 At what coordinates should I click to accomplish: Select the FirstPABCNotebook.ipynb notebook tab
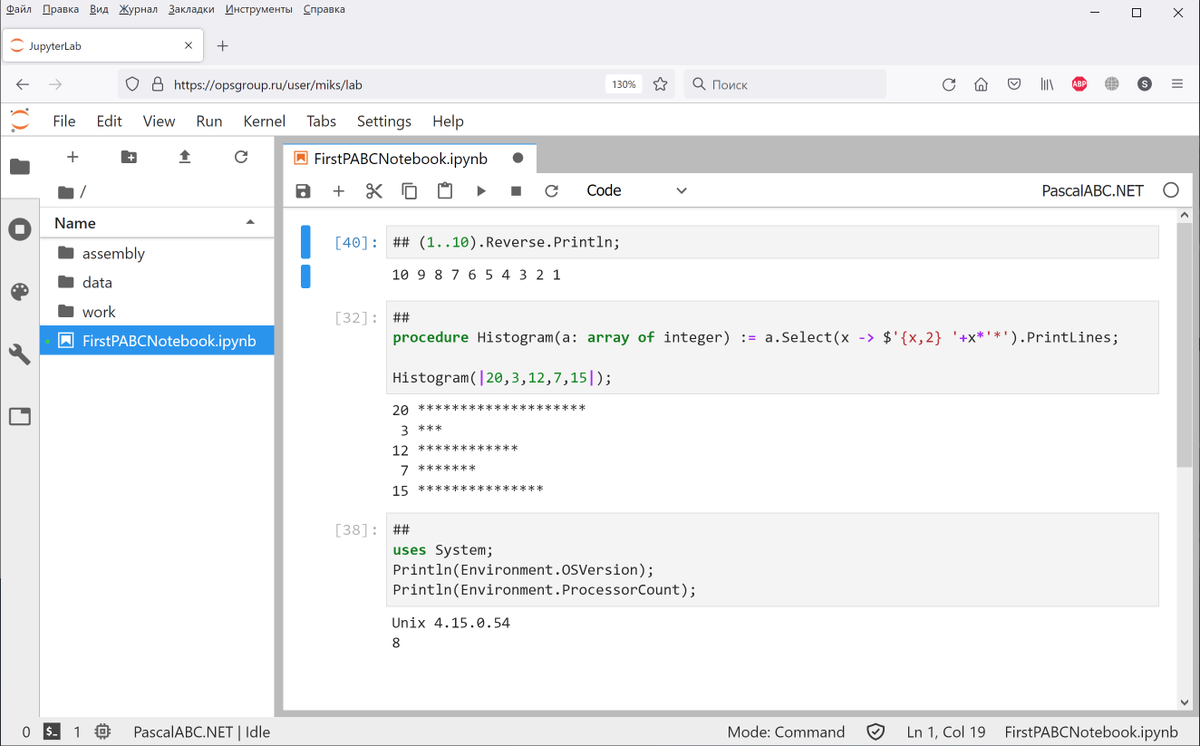(410, 158)
